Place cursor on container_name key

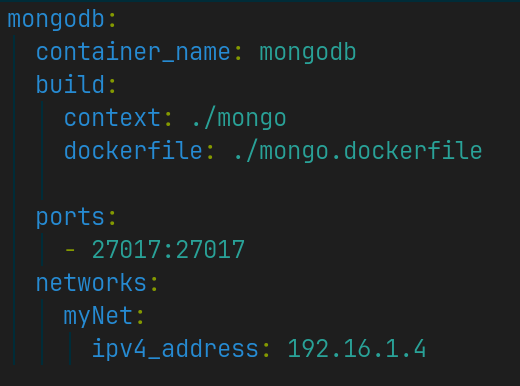[133, 52]
